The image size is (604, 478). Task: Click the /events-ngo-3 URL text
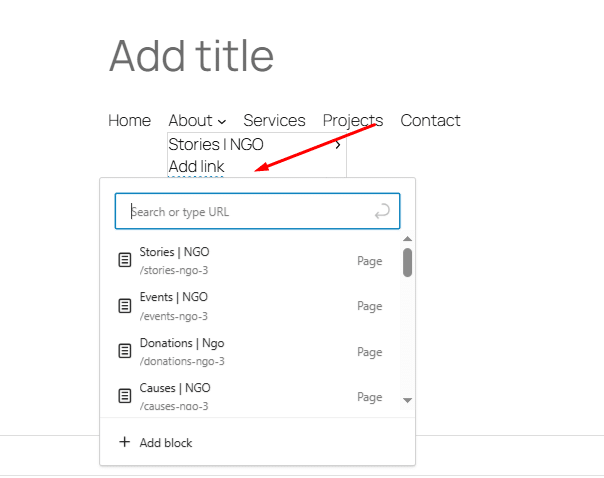pyautogui.click(x=174, y=316)
